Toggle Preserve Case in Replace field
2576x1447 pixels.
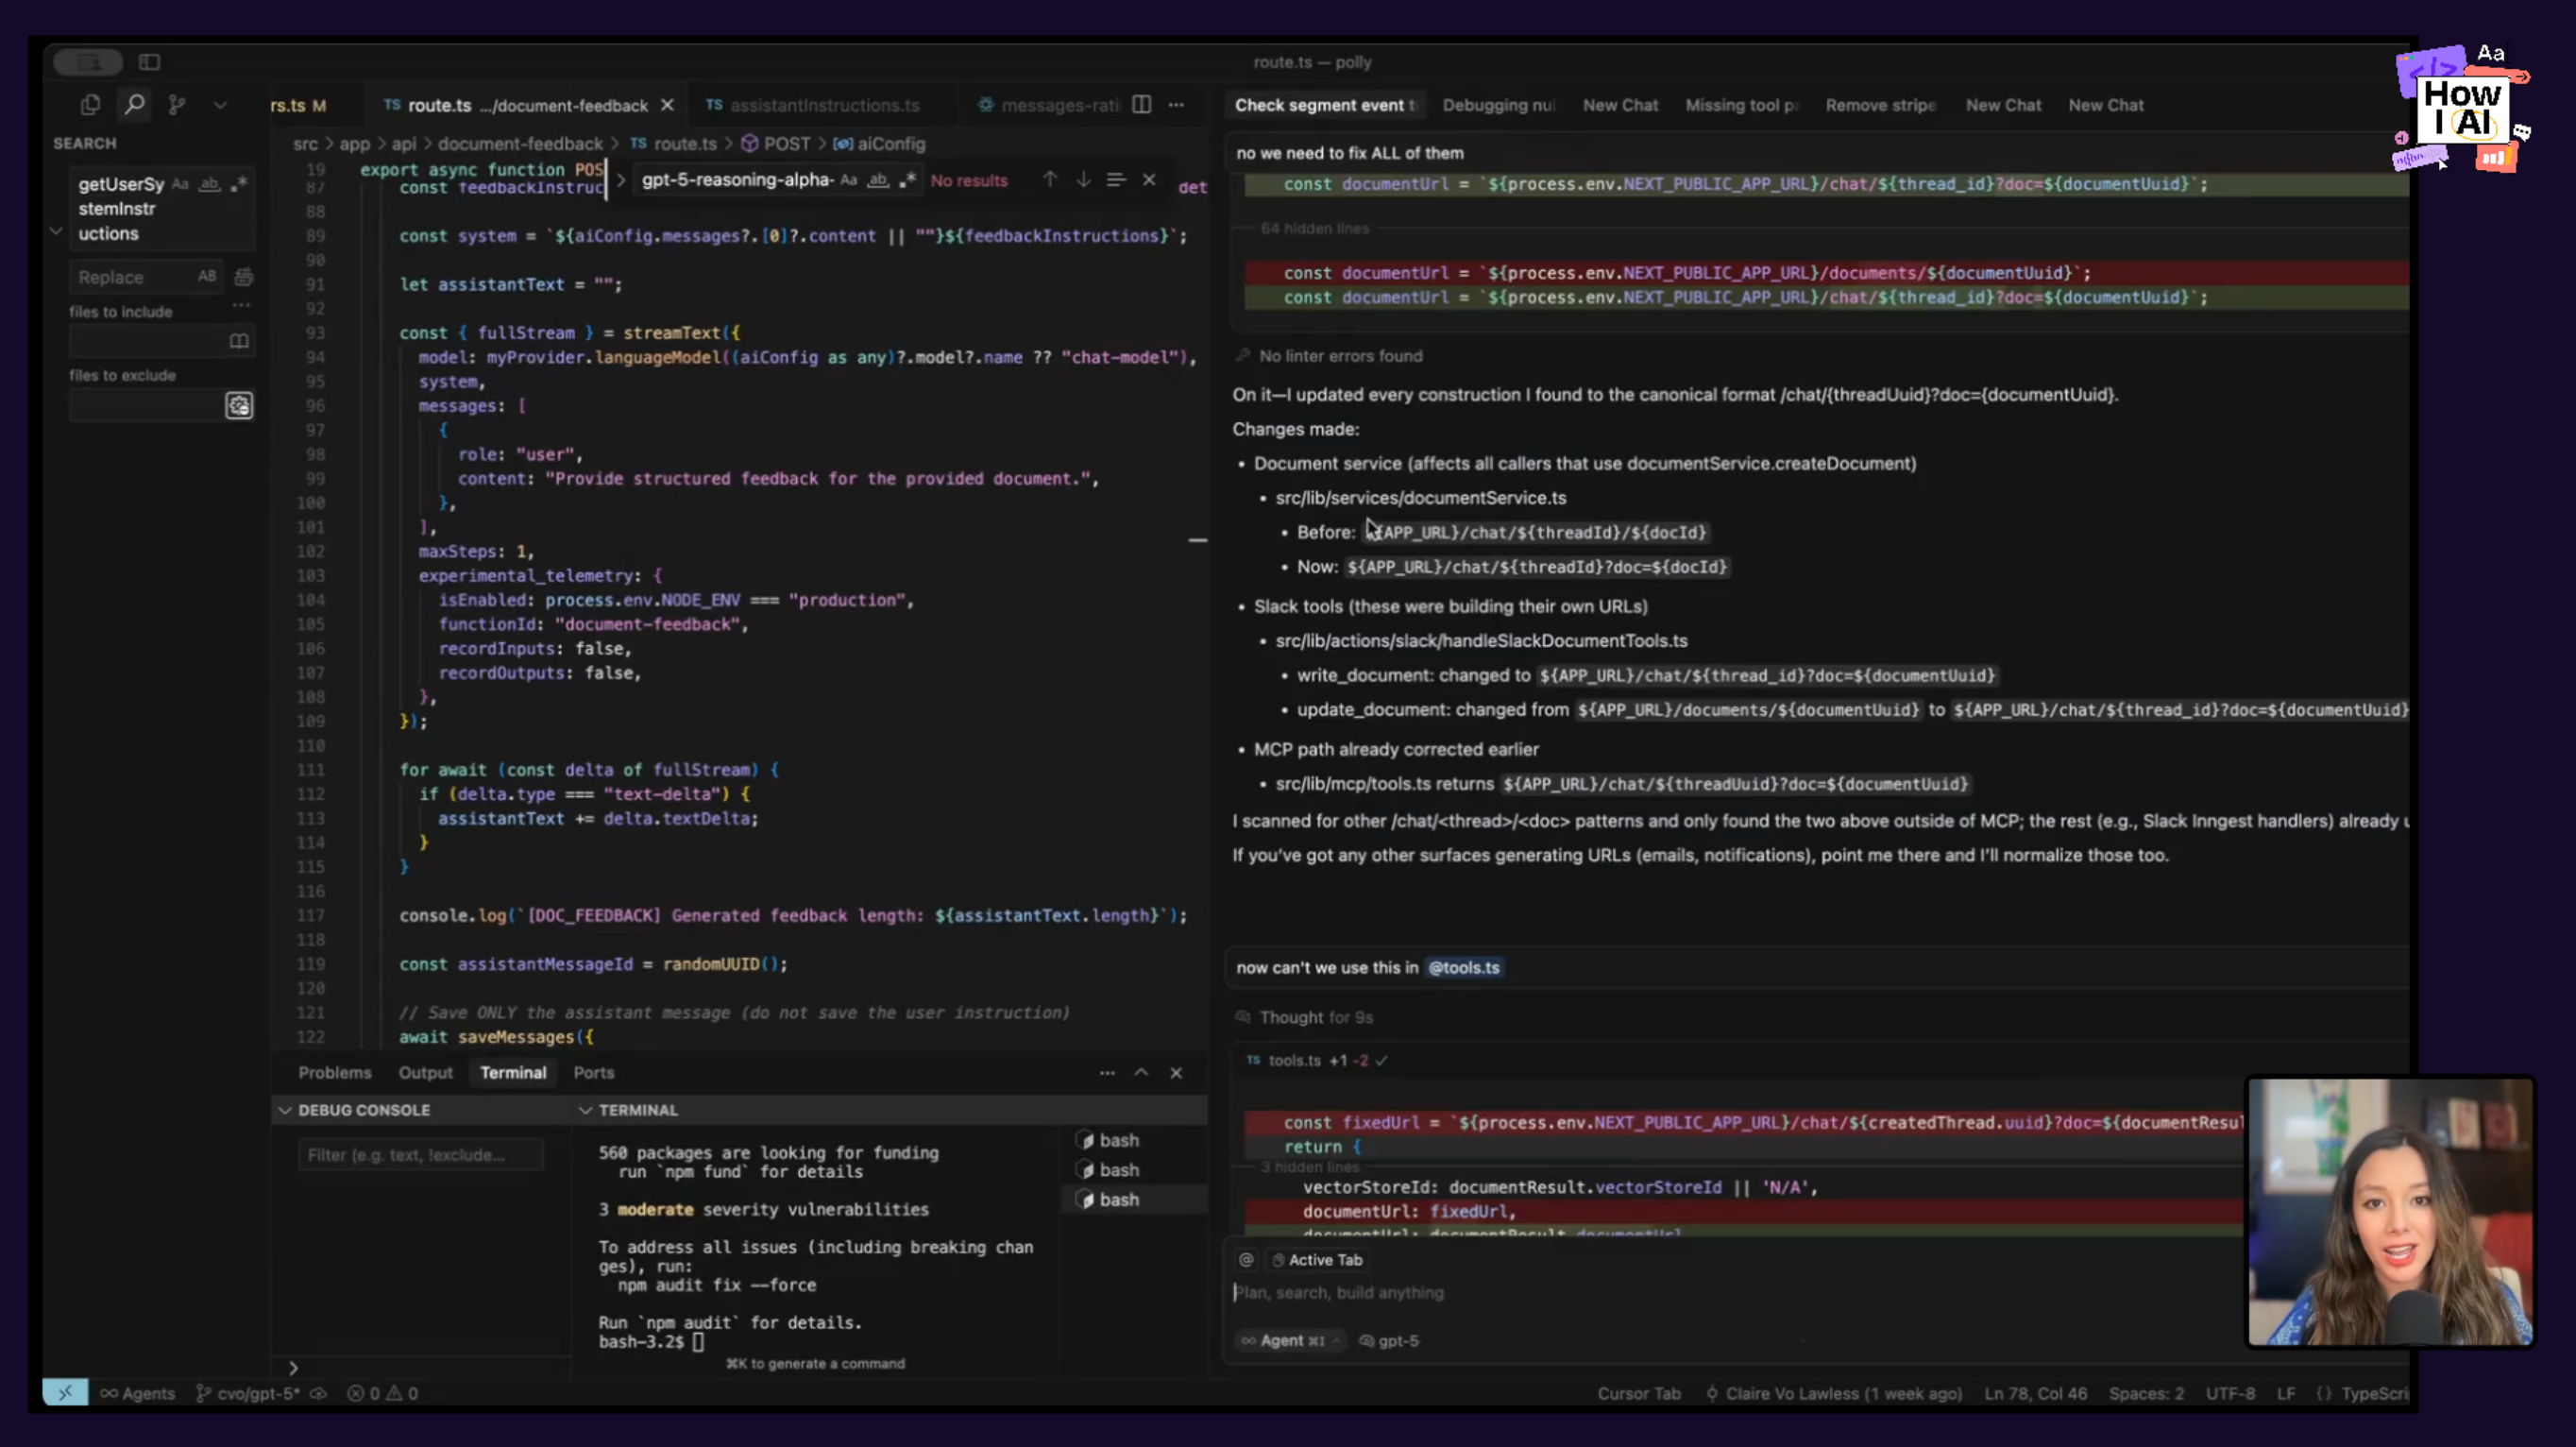click(x=207, y=276)
